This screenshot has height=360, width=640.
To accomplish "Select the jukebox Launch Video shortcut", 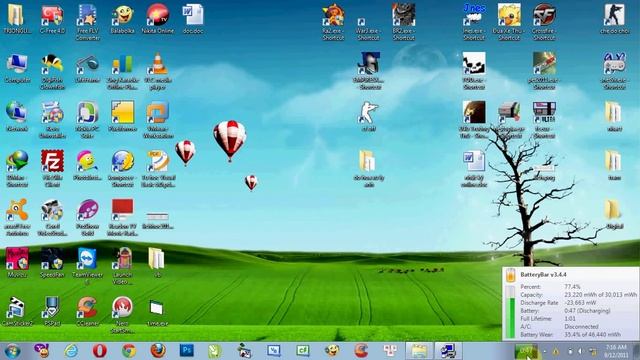I will tap(122, 266).
